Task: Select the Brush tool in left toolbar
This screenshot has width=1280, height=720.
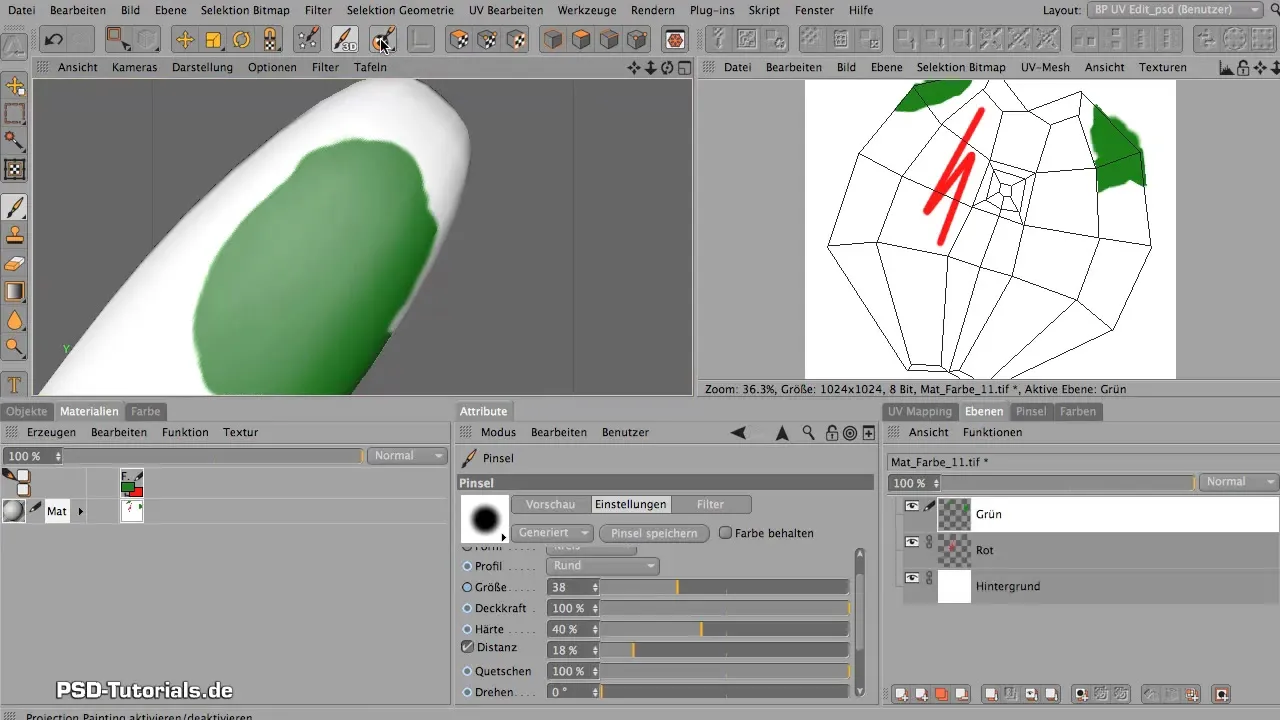Action: coord(15,207)
